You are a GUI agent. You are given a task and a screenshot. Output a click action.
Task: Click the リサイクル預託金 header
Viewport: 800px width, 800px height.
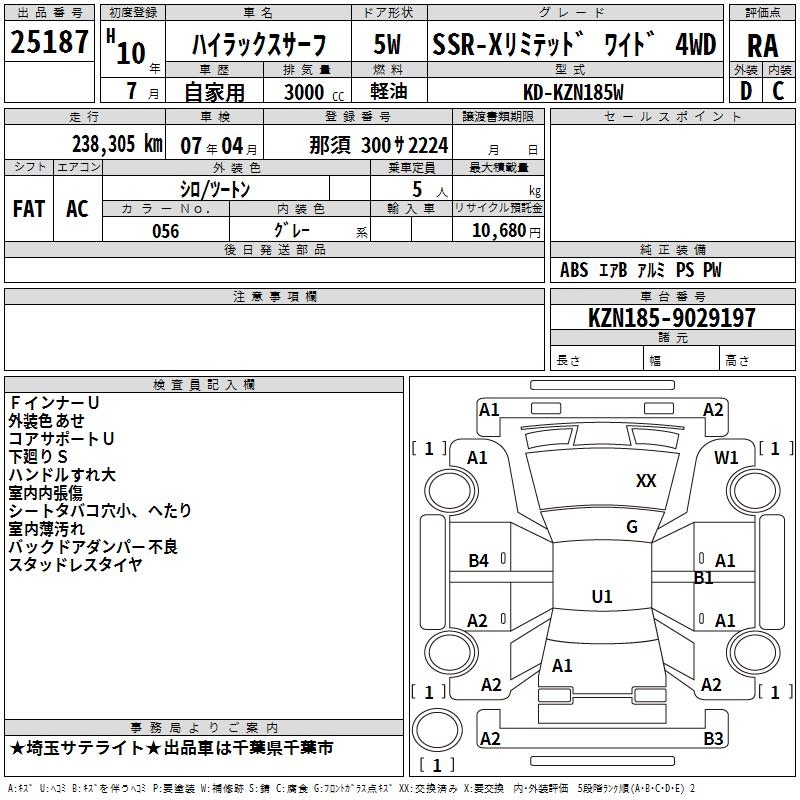click(498, 208)
